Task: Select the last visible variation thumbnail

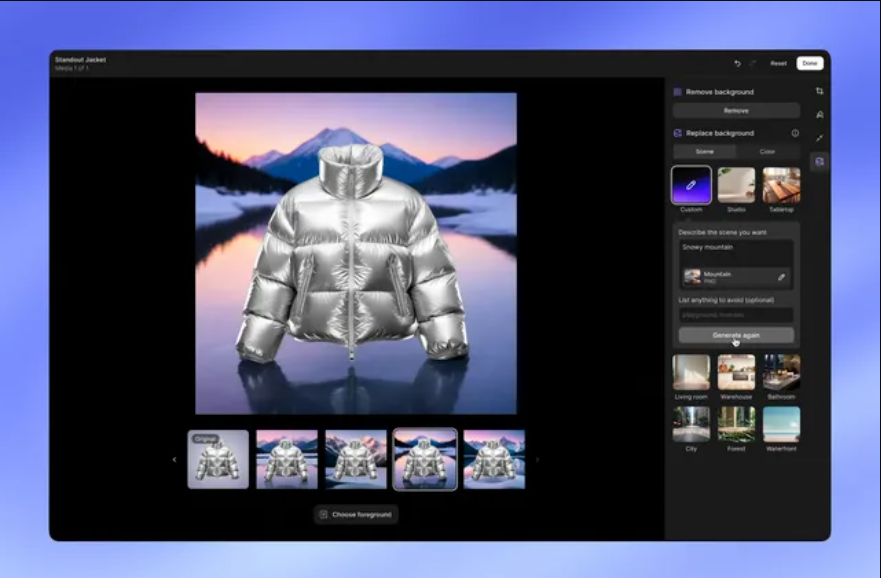Action: tap(494, 459)
